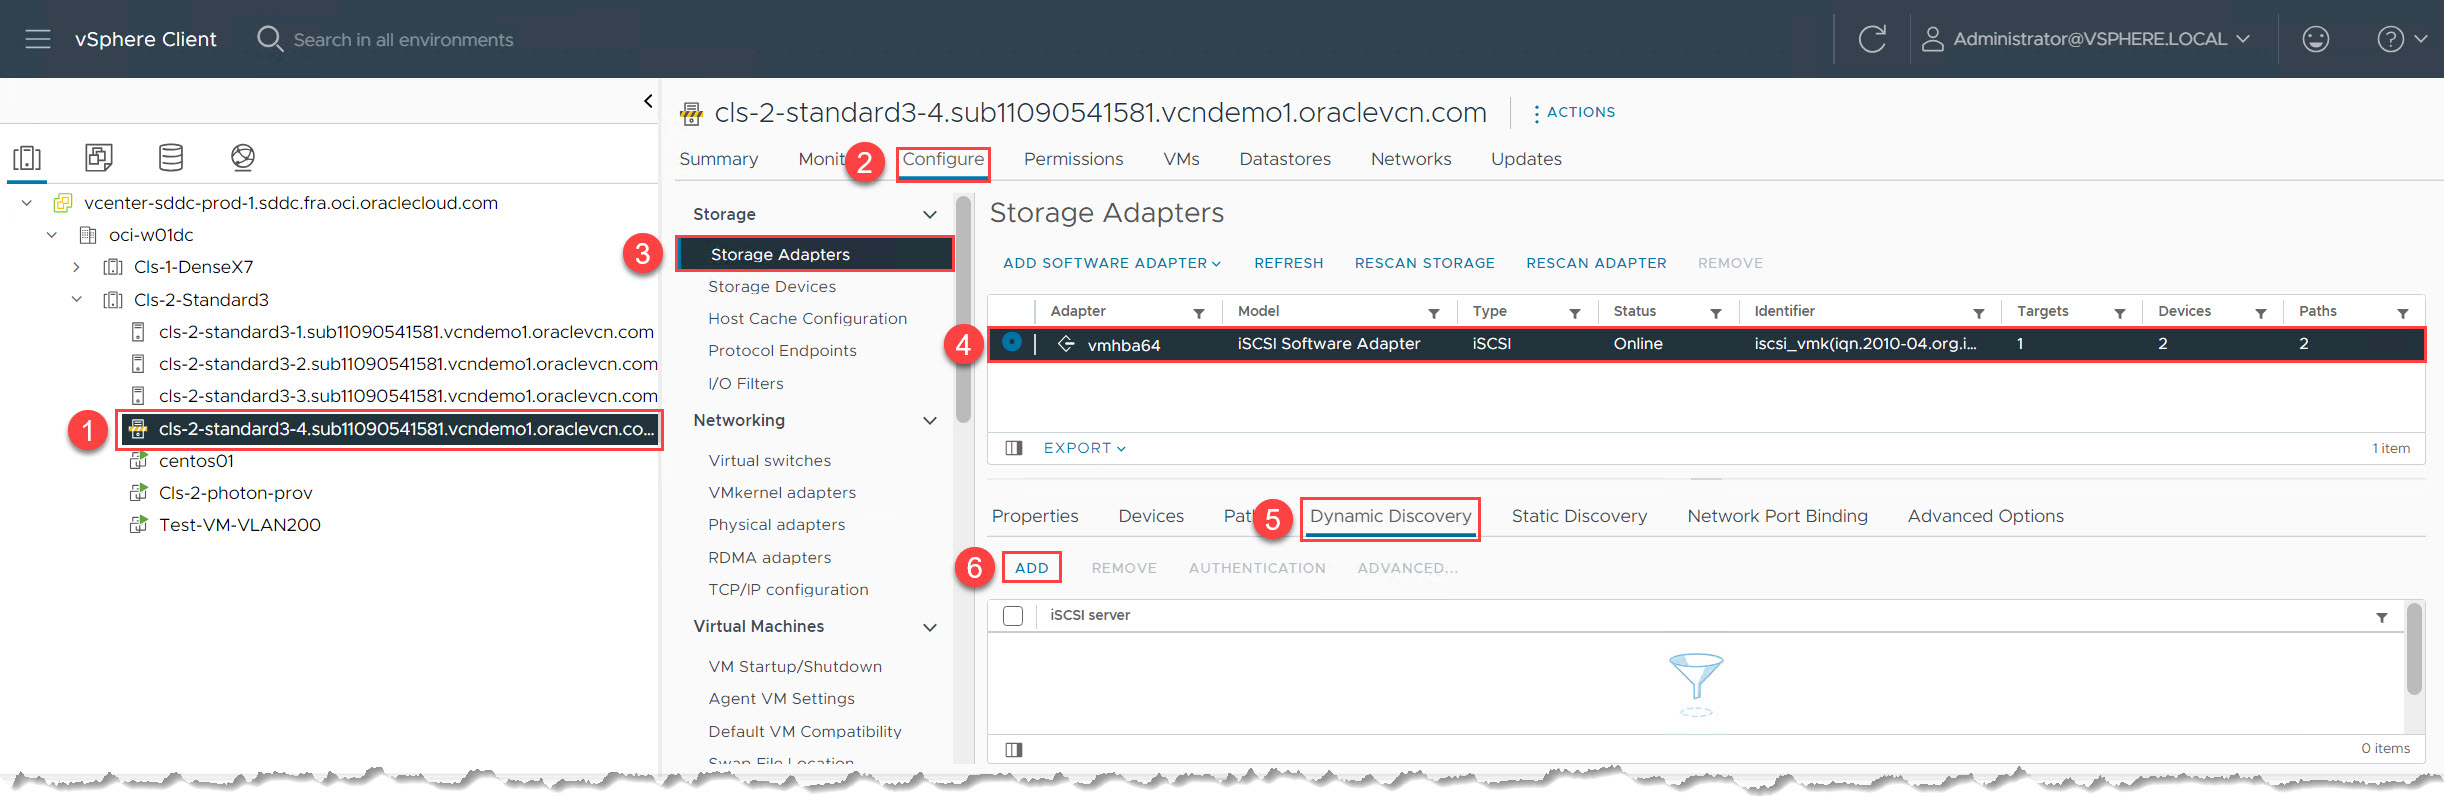Open VMkernel adapters in the sidebar
This screenshot has height=796, width=2444.
pyautogui.click(x=782, y=493)
